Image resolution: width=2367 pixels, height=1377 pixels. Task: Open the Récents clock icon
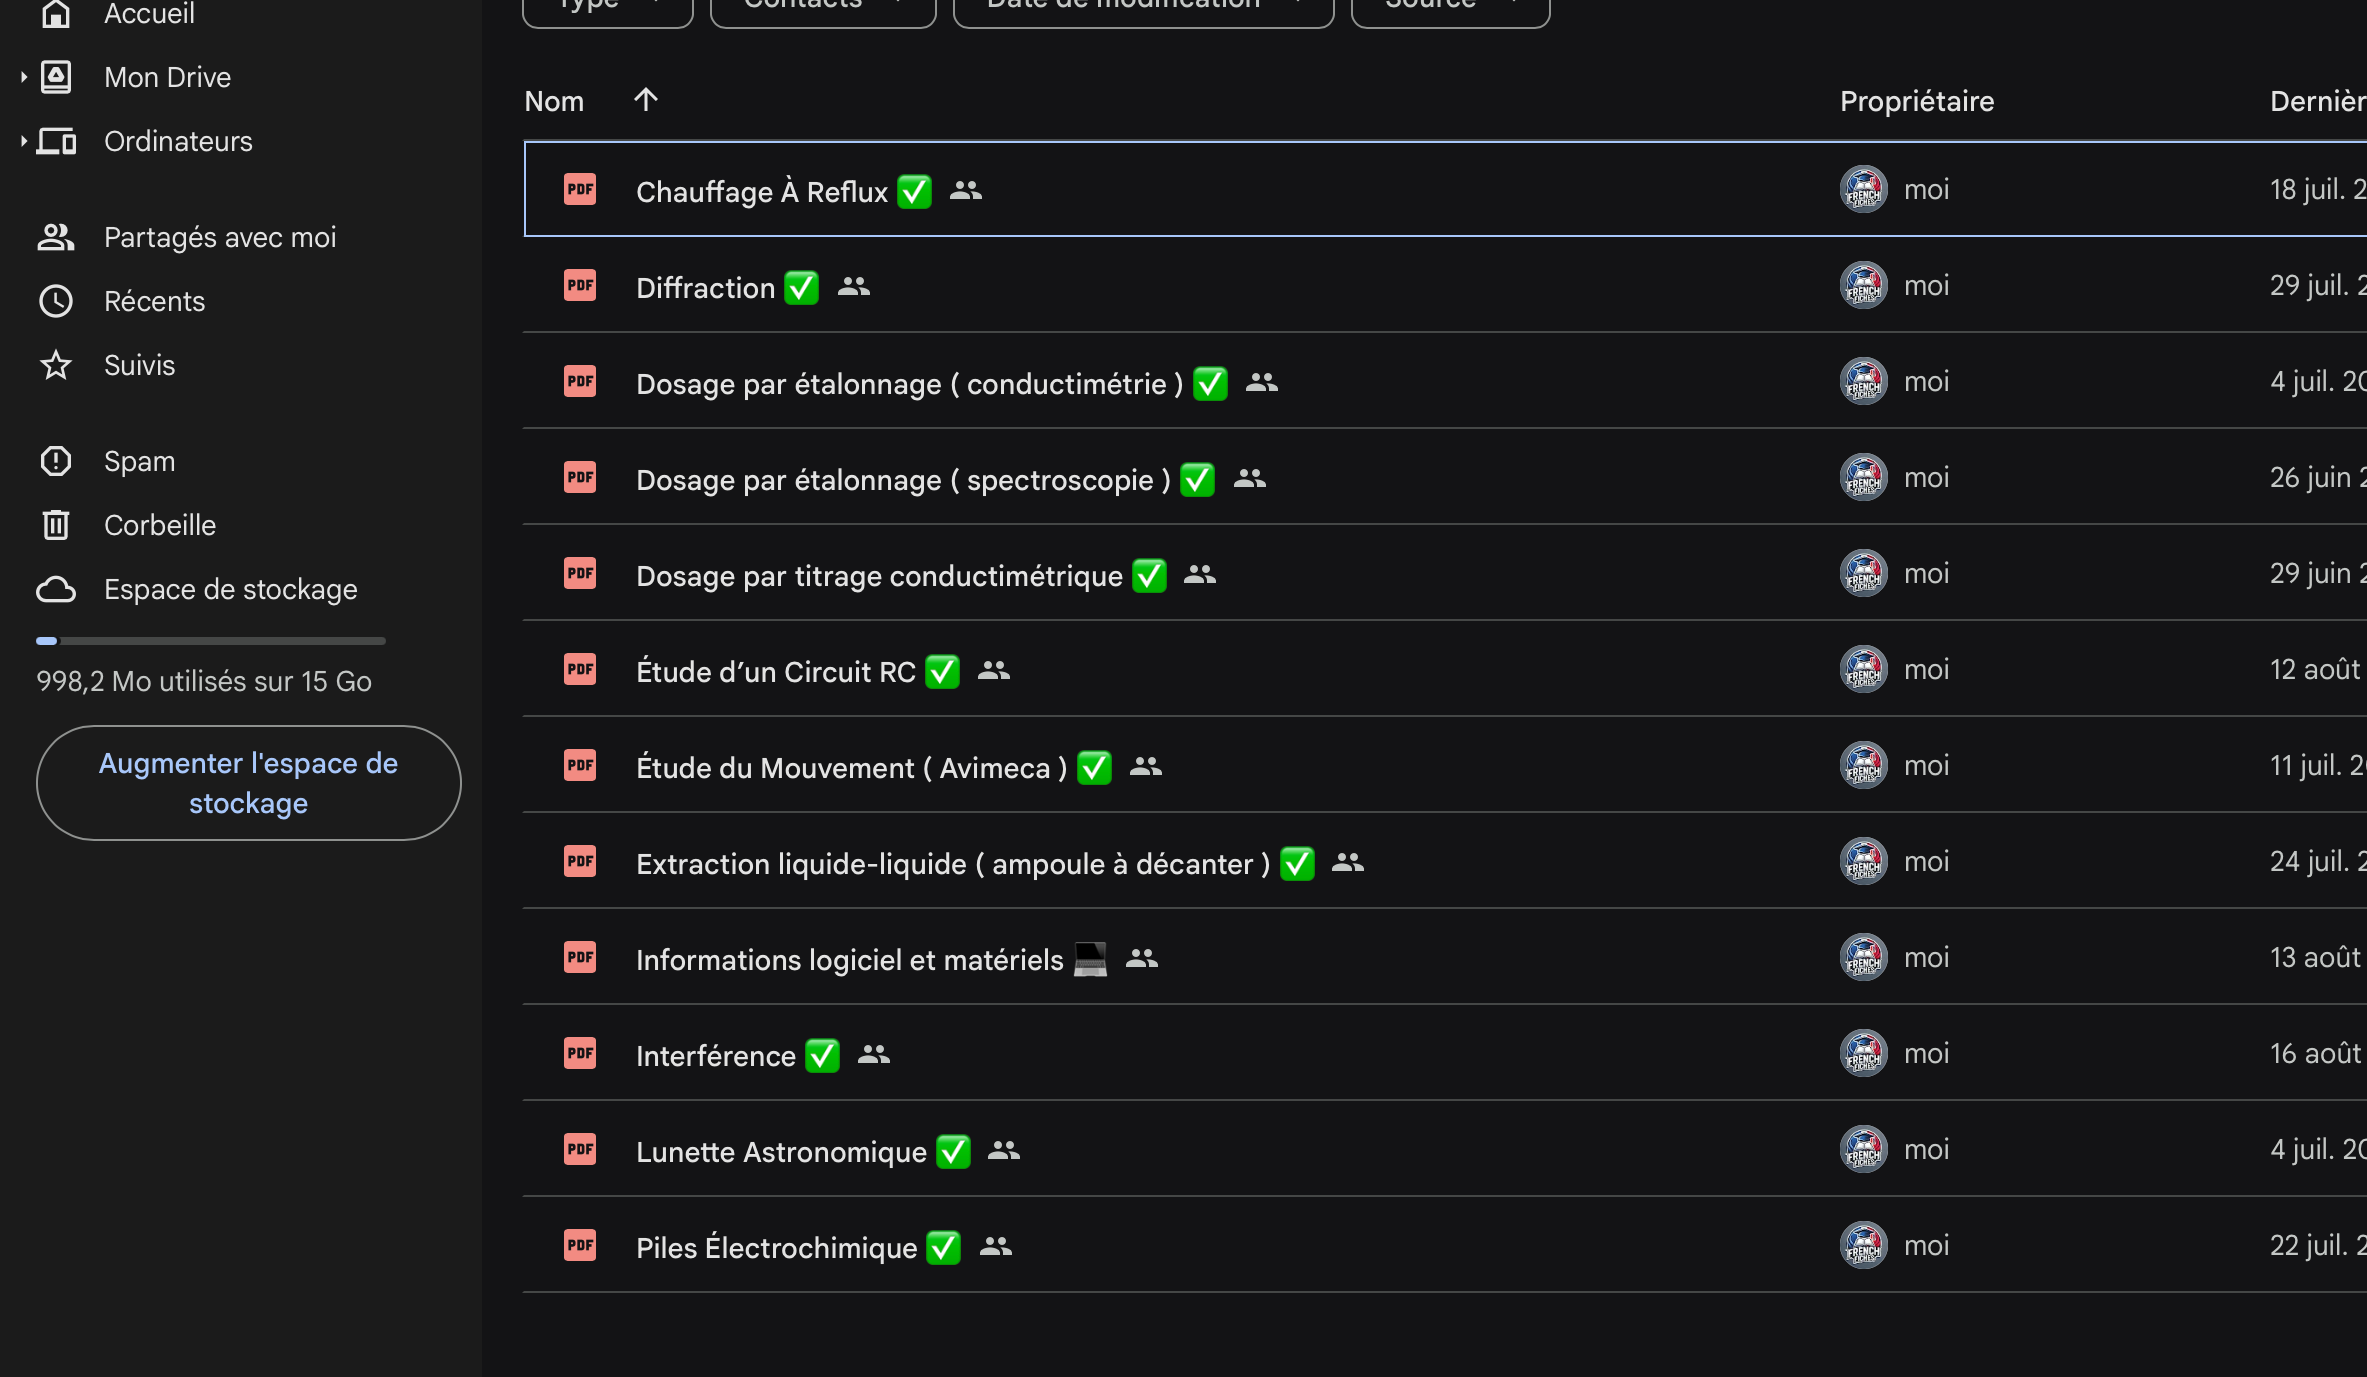[x=56, y=300]
